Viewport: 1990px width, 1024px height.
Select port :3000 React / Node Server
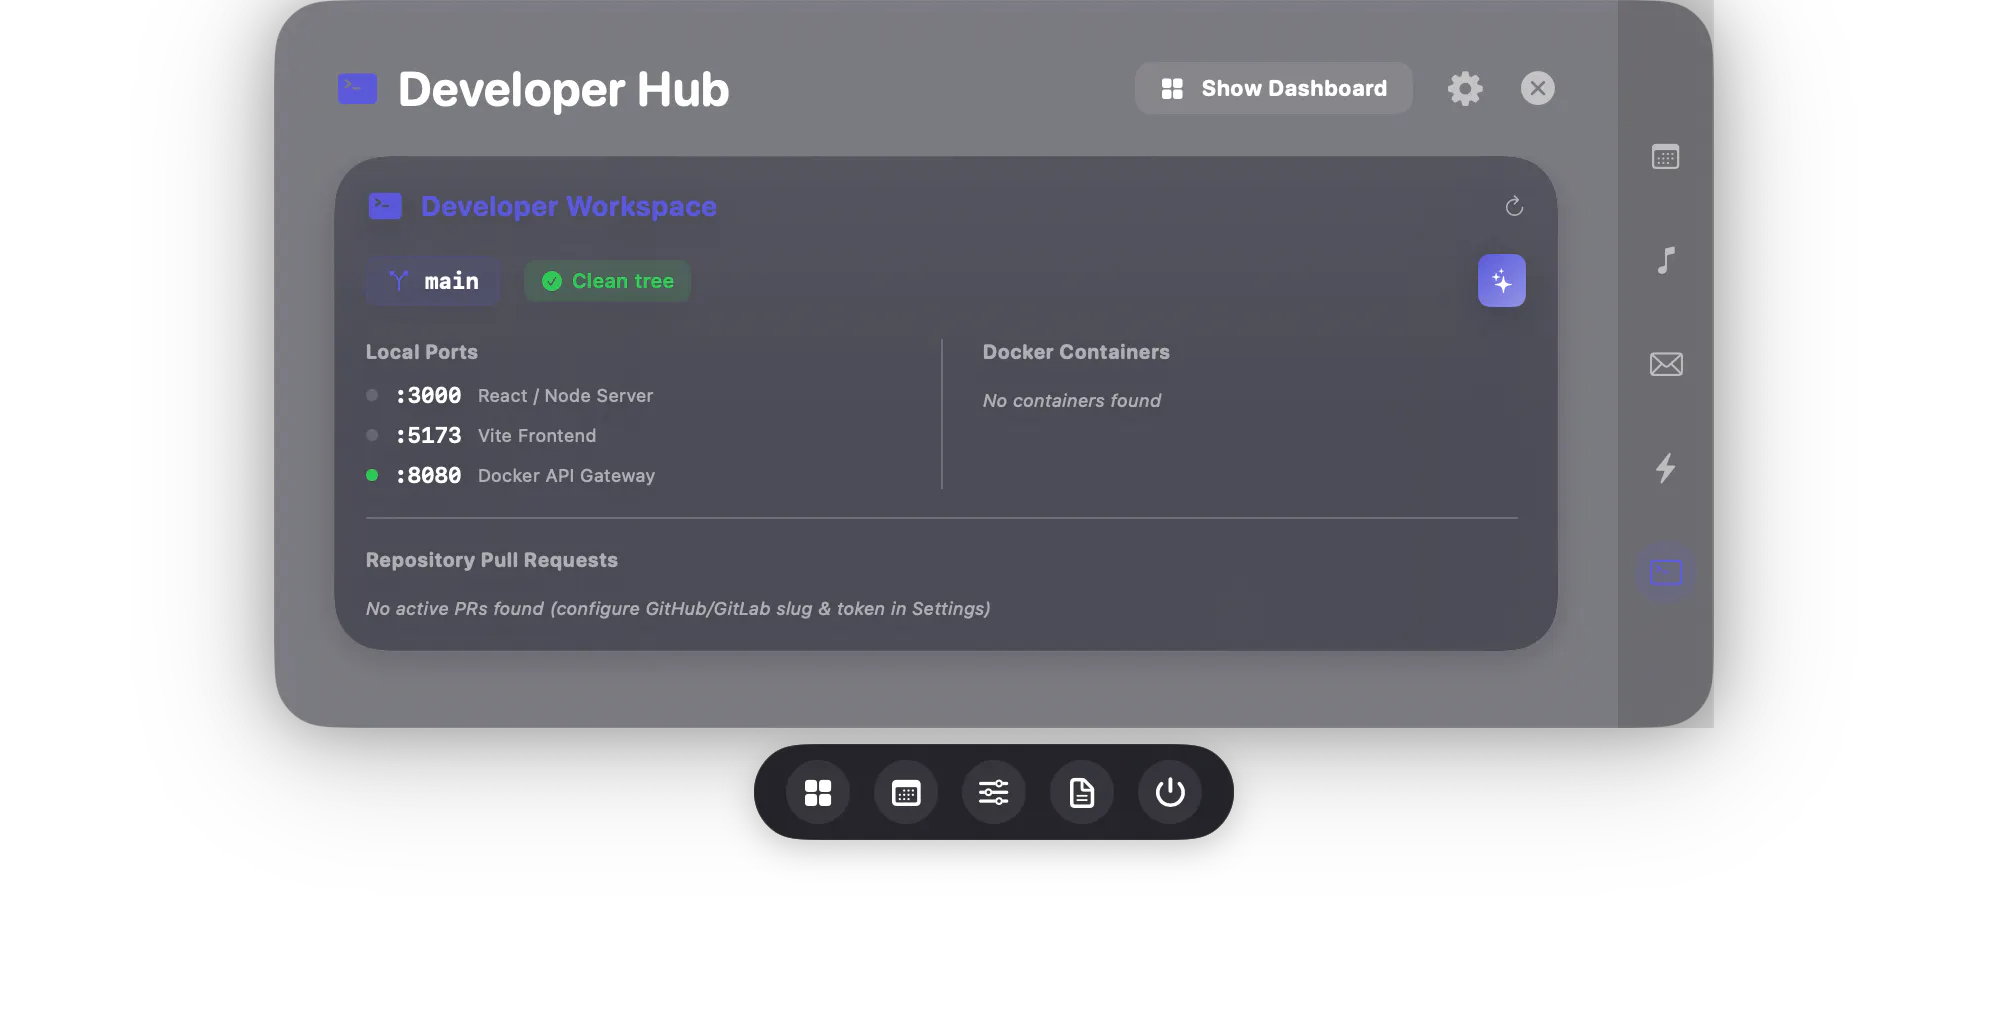(x=510, y=396)
